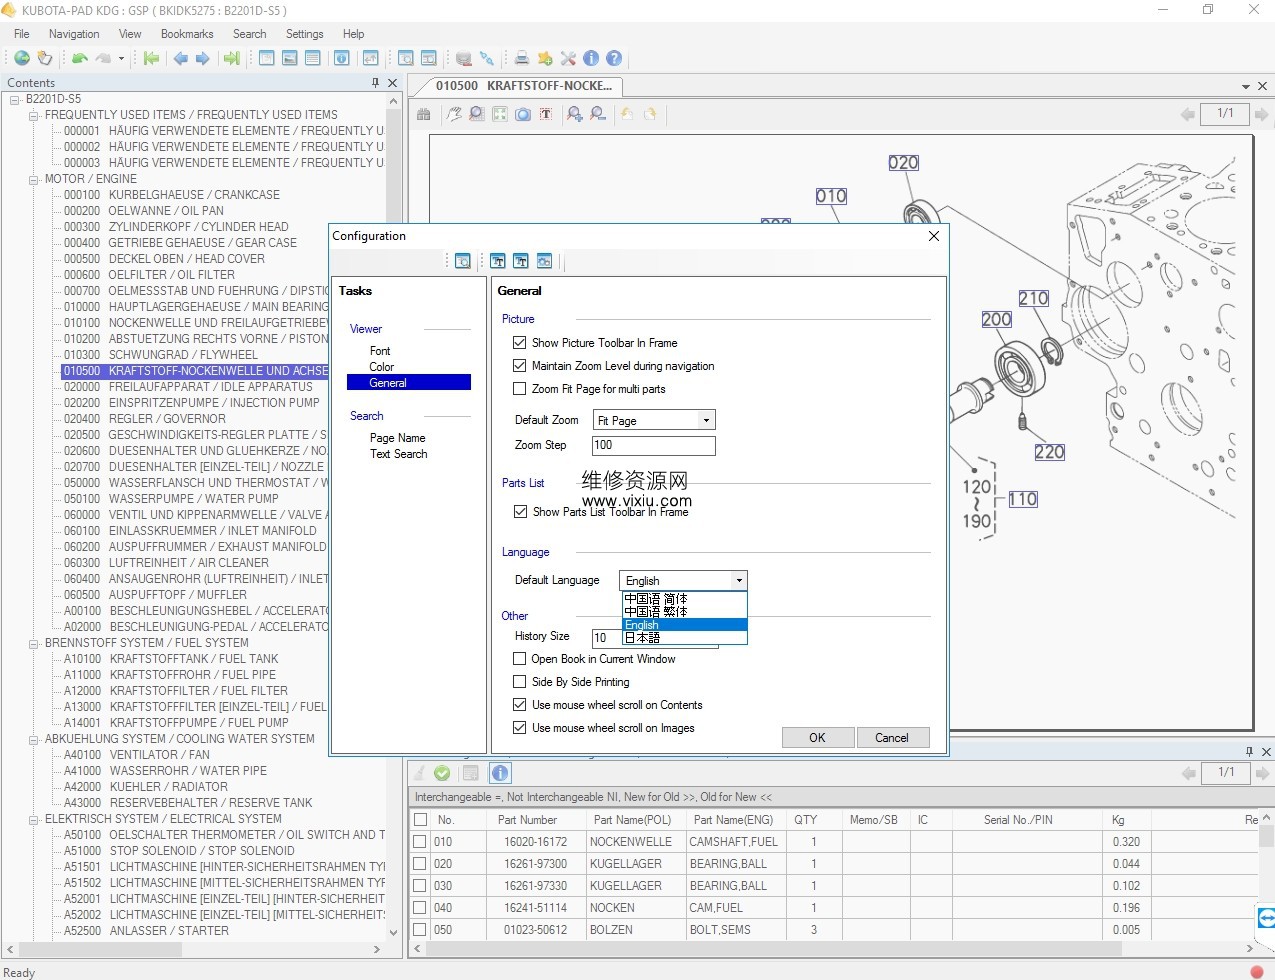
Task: Click the zoom in magnifier icon in picture toolbar
Action: pyautogui.click(x=575, y=114)
